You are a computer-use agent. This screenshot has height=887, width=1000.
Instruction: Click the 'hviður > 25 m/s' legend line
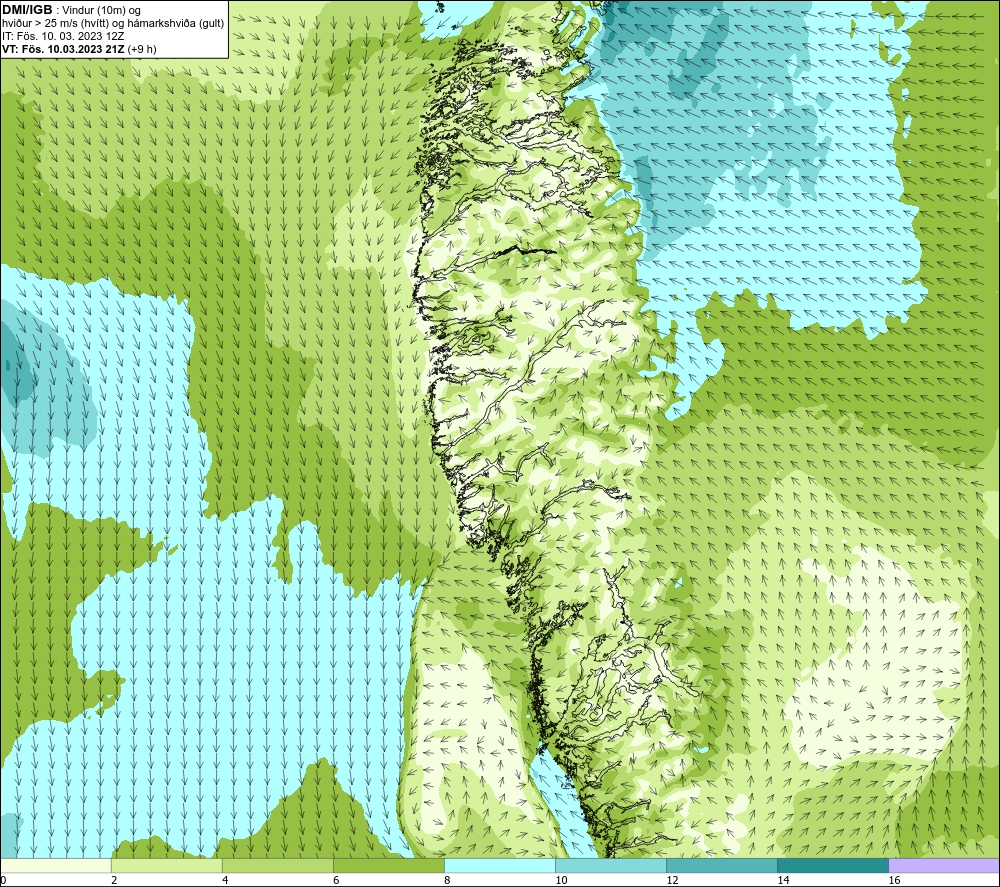coord(113,23)
